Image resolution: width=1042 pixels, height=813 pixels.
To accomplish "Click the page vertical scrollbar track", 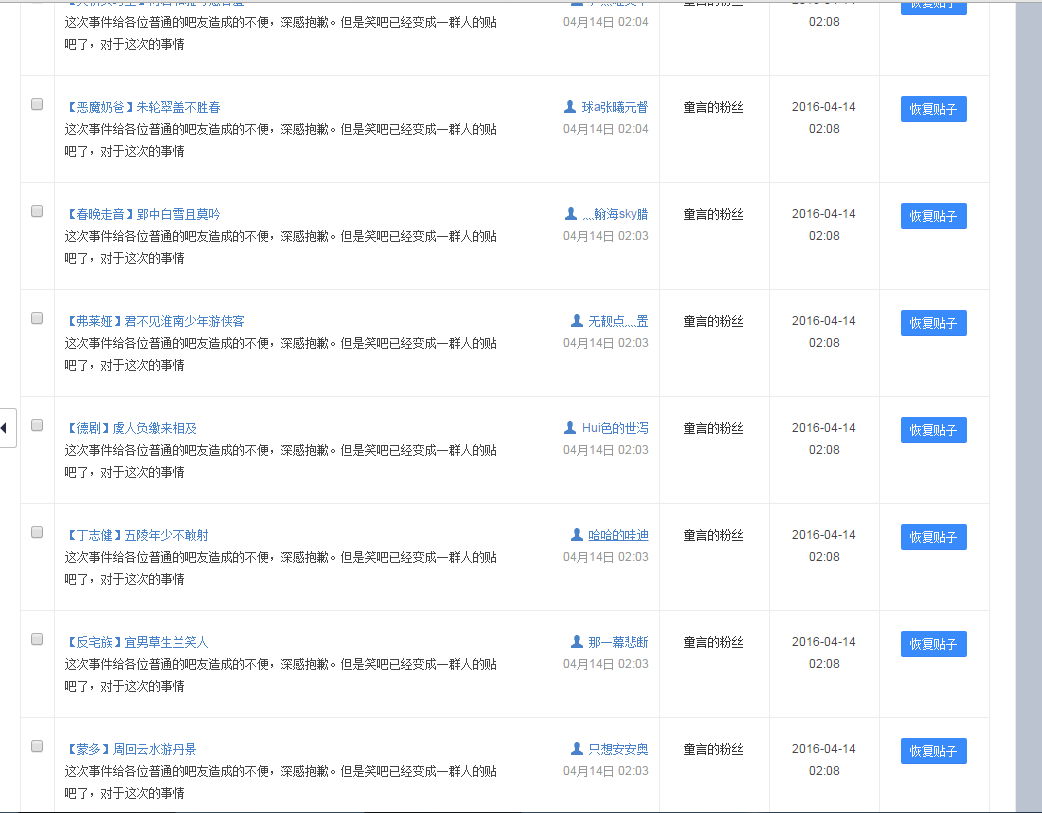I will coord(1029,406).
